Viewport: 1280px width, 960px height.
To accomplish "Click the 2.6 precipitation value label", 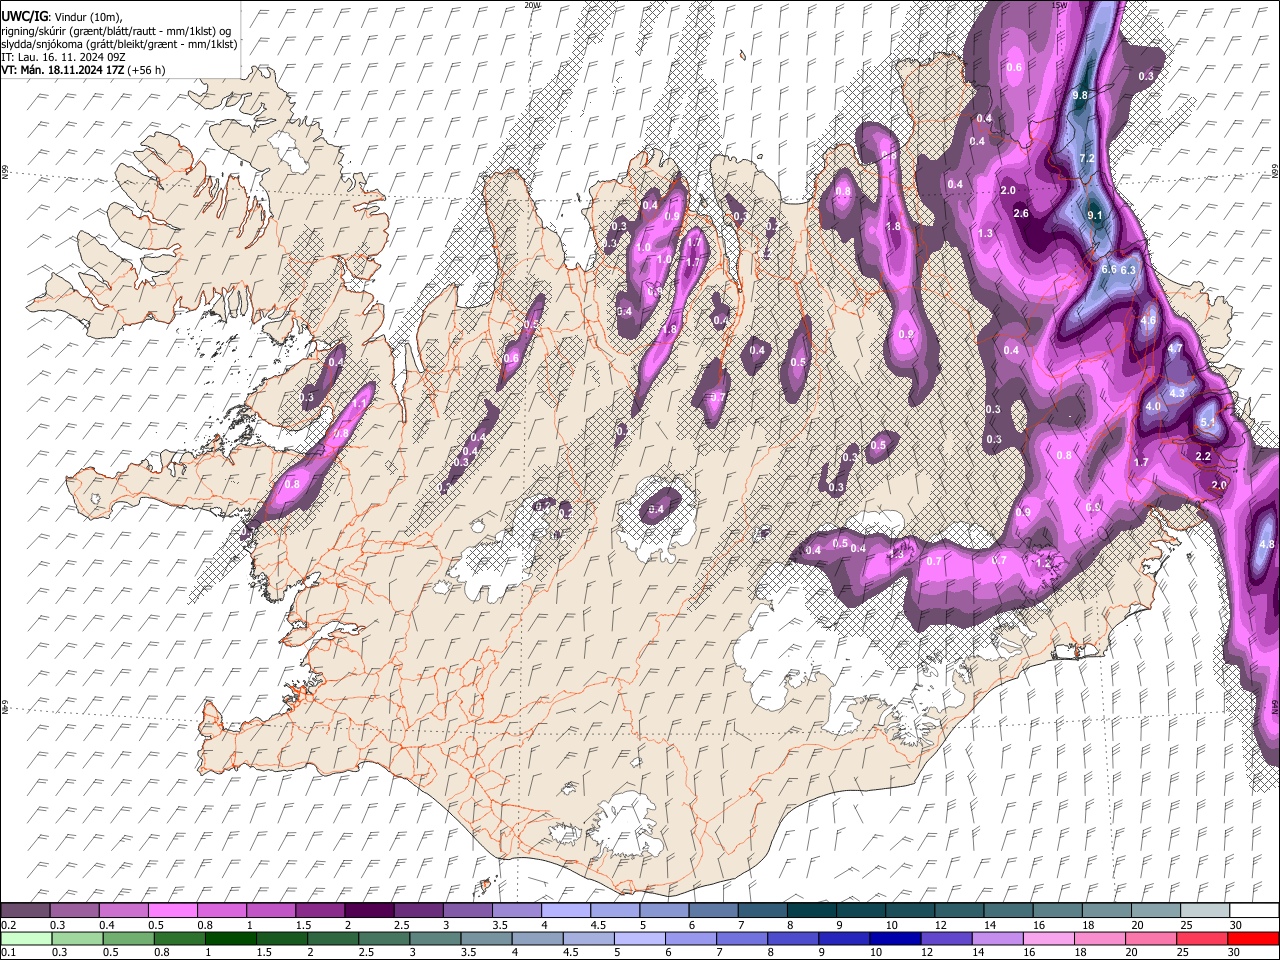I will 1021,214.
